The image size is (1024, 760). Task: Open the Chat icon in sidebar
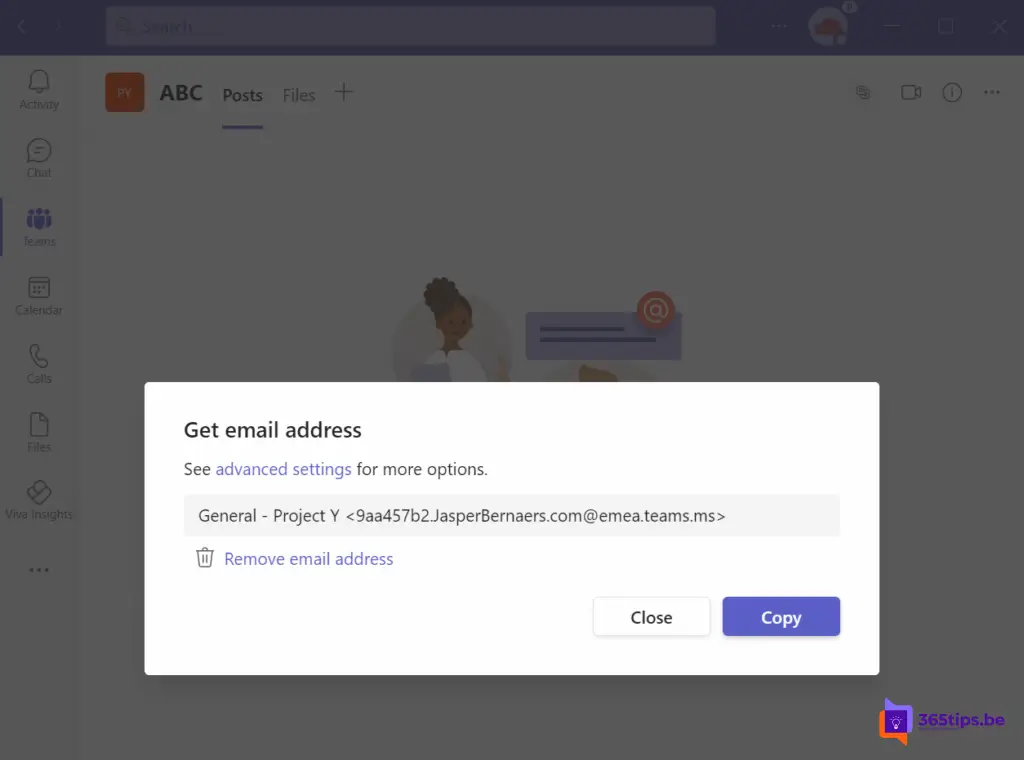[39, 151]
